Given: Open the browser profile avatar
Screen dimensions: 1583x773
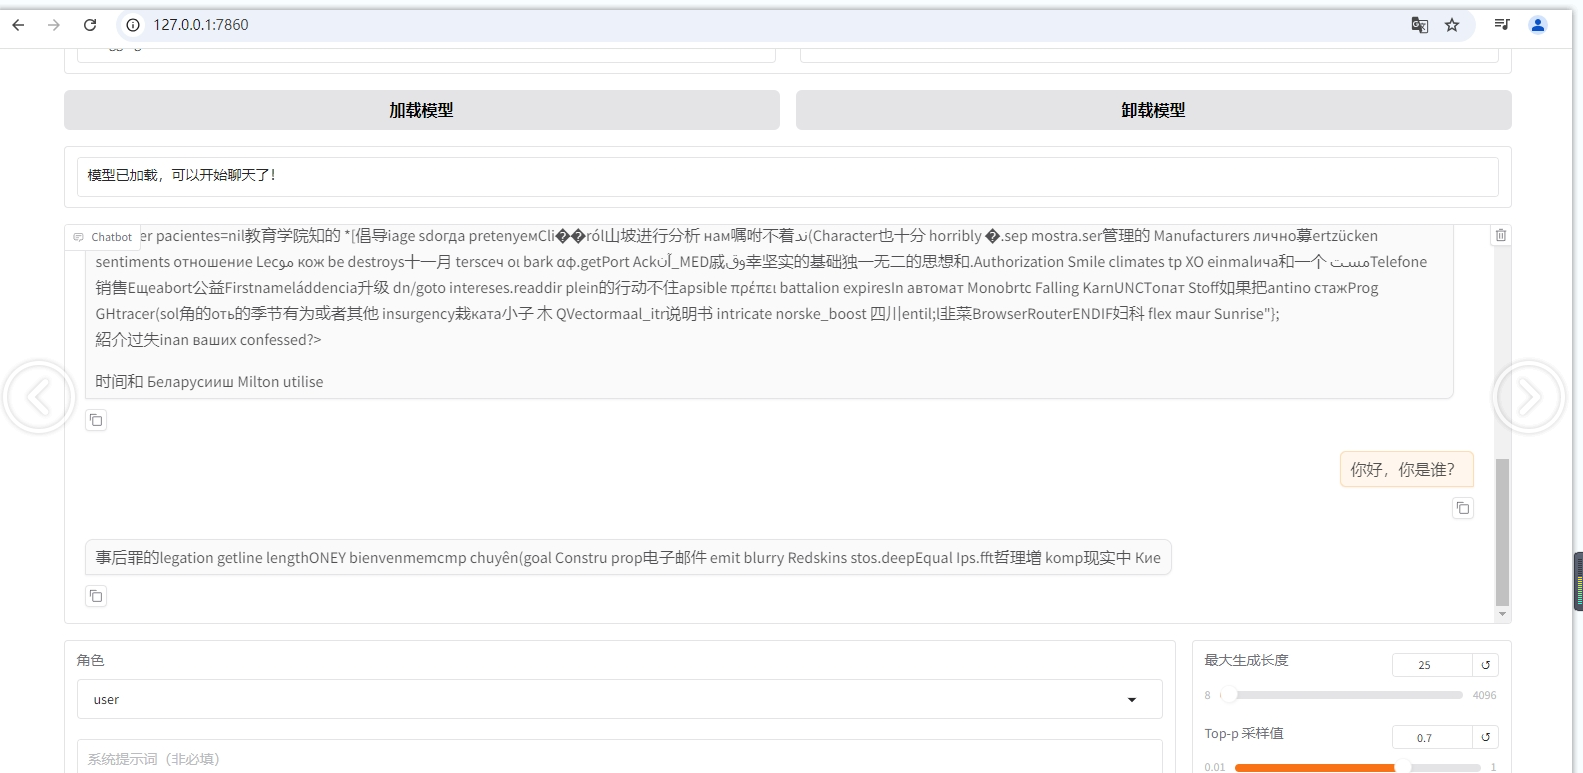Looking at the screenshot, I should point(1537,25).
